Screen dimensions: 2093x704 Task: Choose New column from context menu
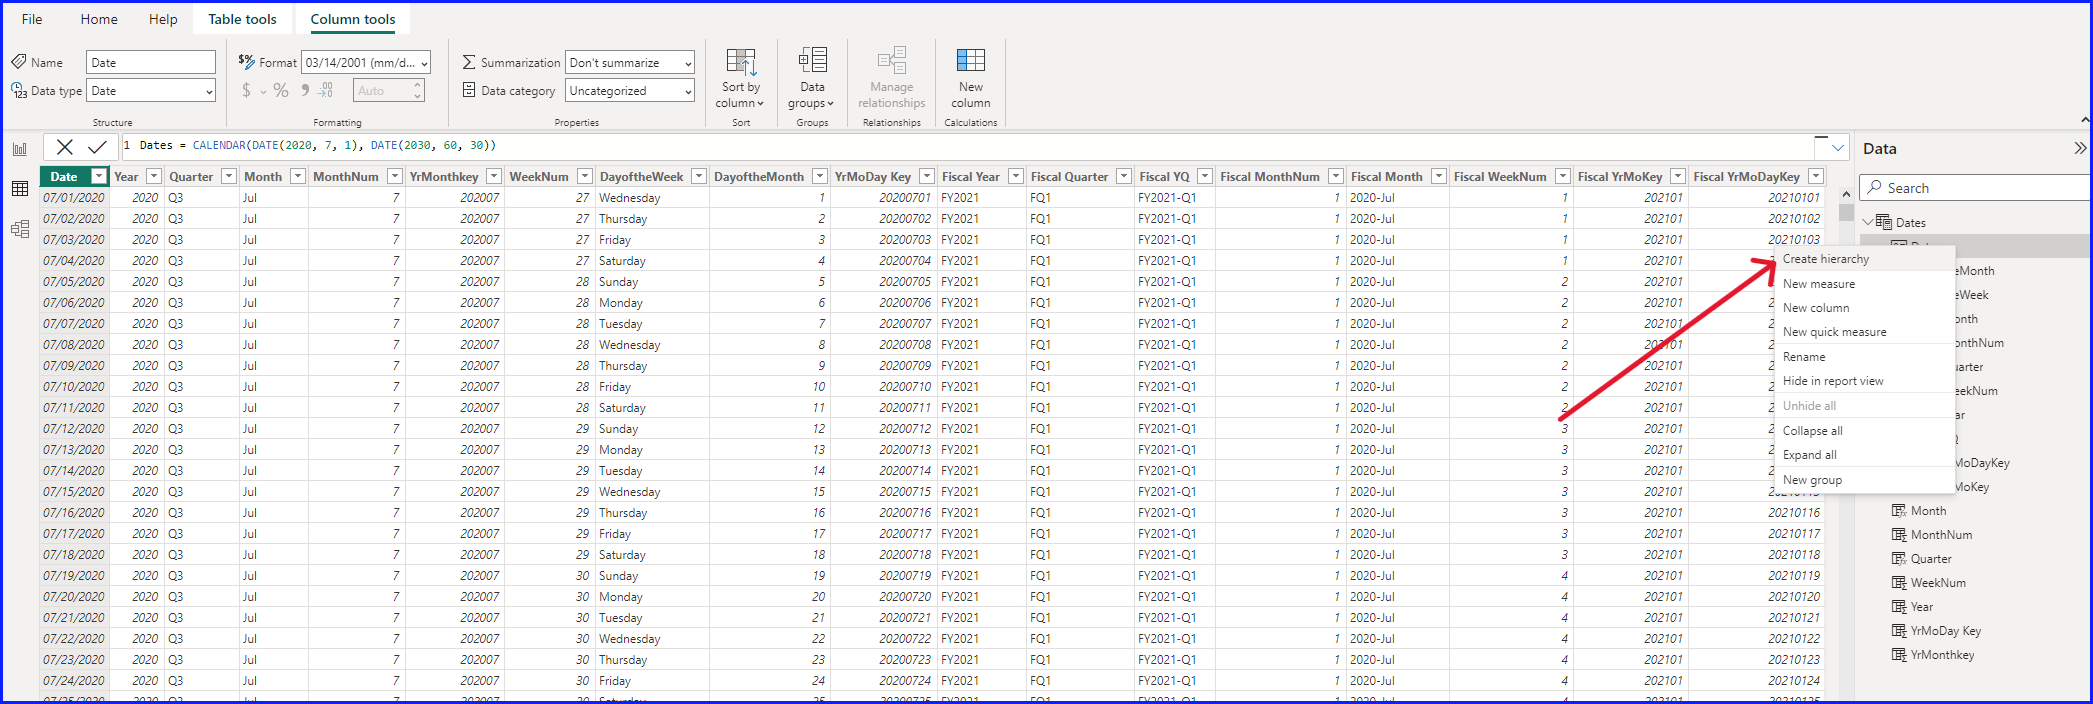[1865, 308]
